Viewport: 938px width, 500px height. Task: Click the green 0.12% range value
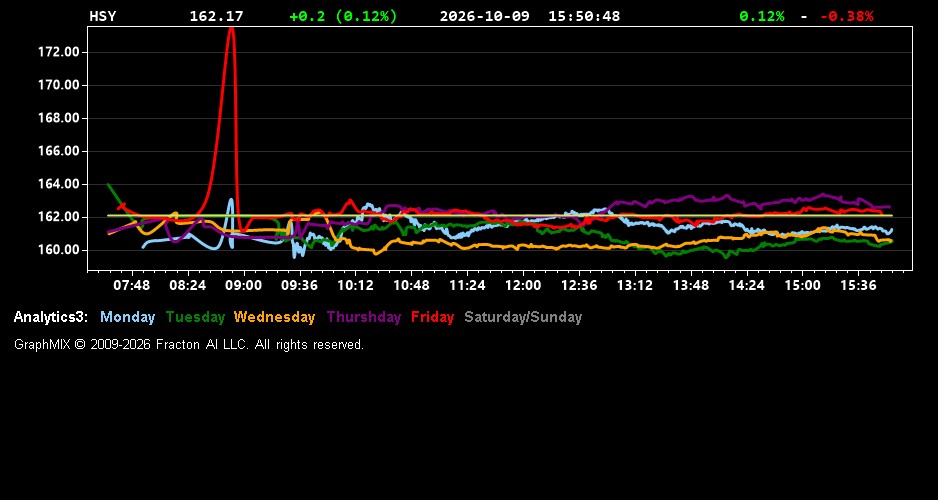[x=762, y=16]
